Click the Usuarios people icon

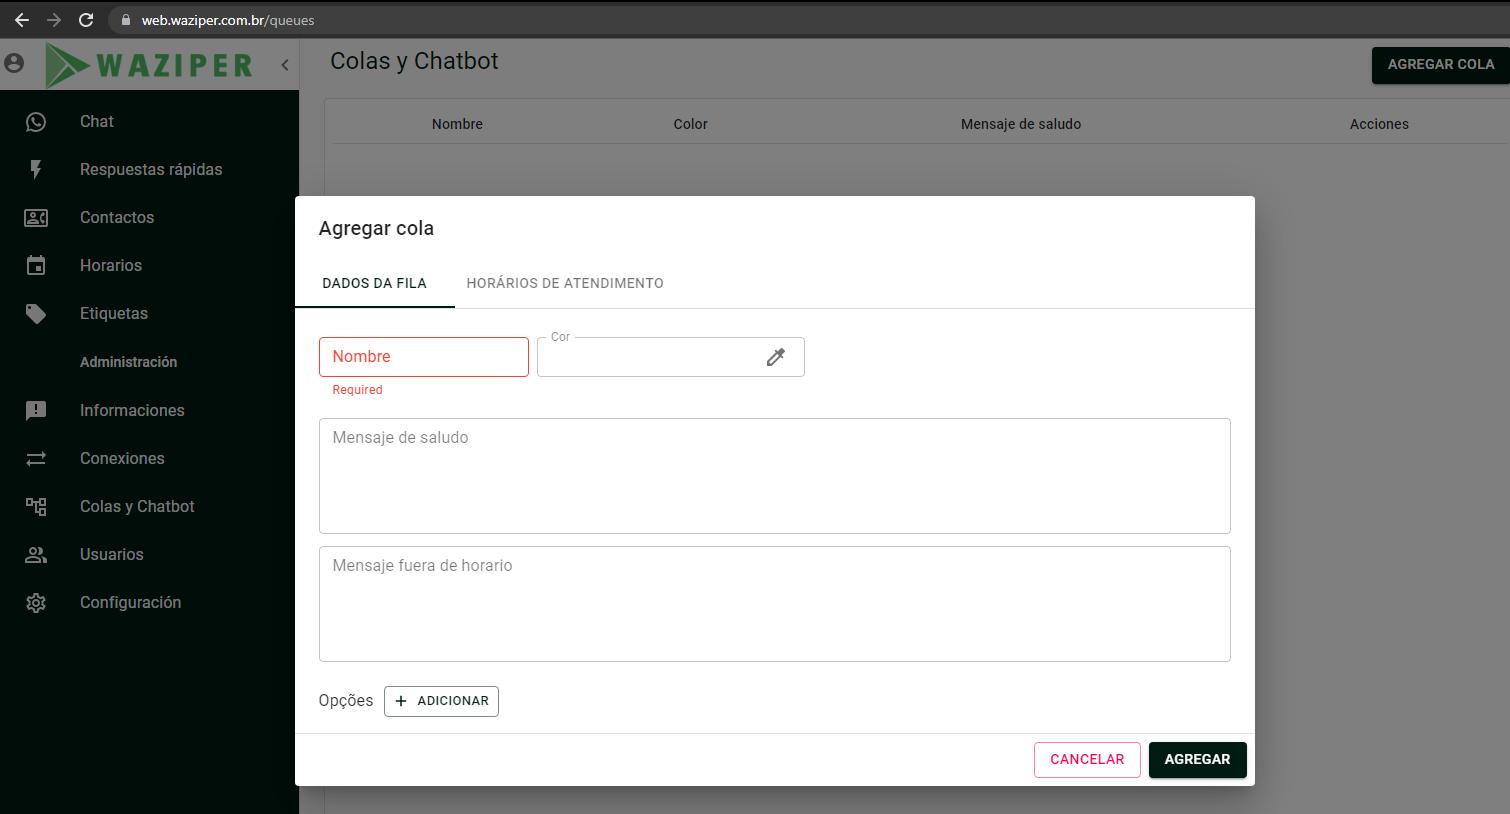coord(36,555)
